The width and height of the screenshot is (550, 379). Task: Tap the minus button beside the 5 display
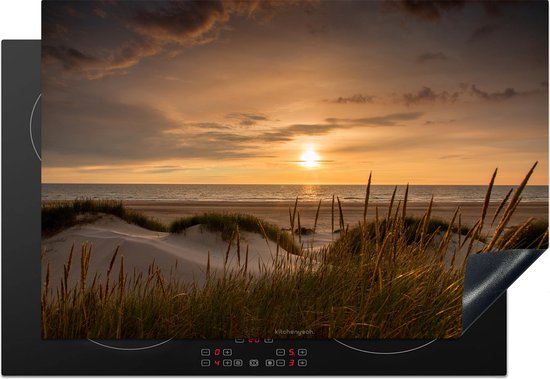[x=281, y=352]
